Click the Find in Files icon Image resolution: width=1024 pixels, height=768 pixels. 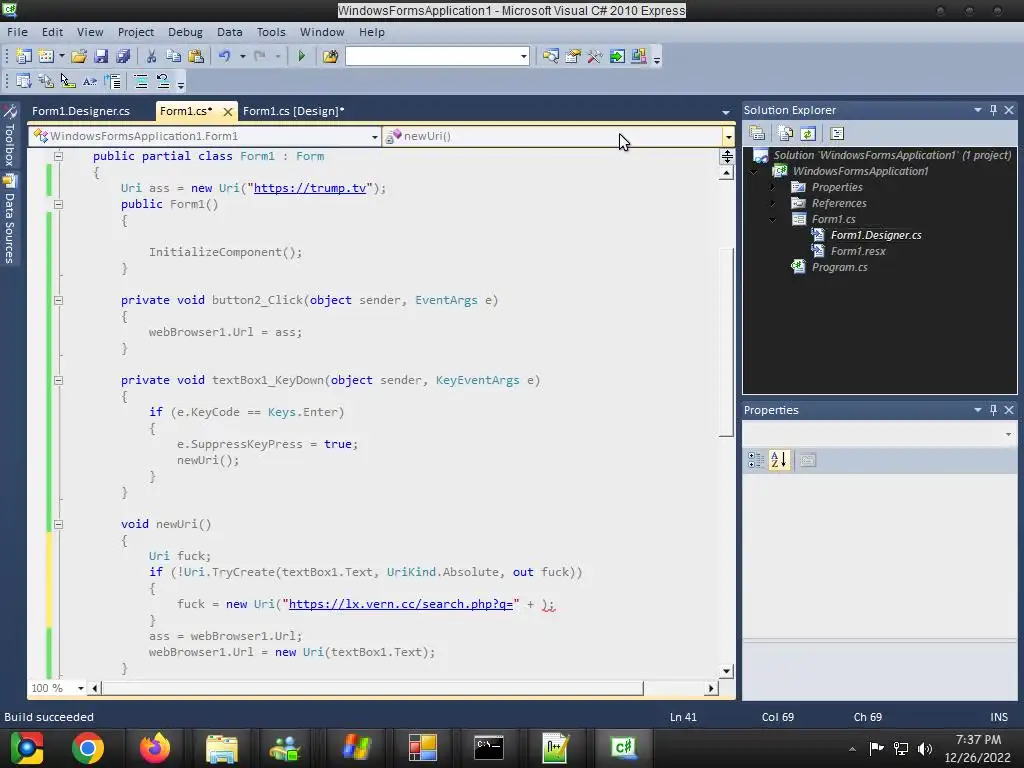[330, 56]
